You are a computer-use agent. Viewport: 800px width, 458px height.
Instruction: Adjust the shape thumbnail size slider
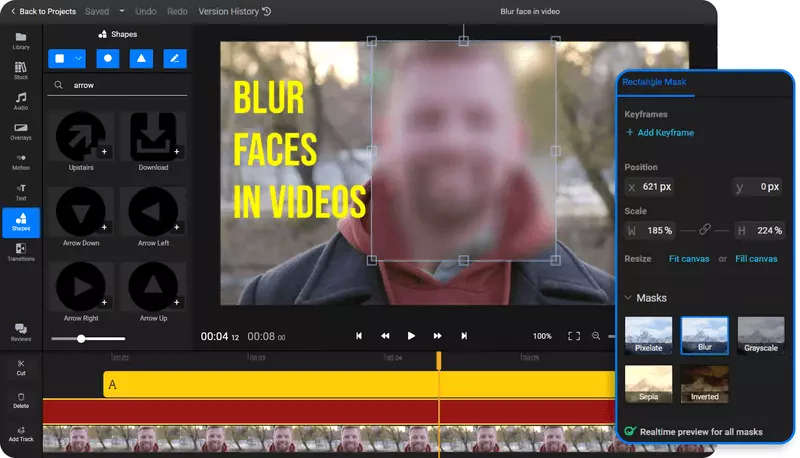pyautogui.click(x=84, y=339)
